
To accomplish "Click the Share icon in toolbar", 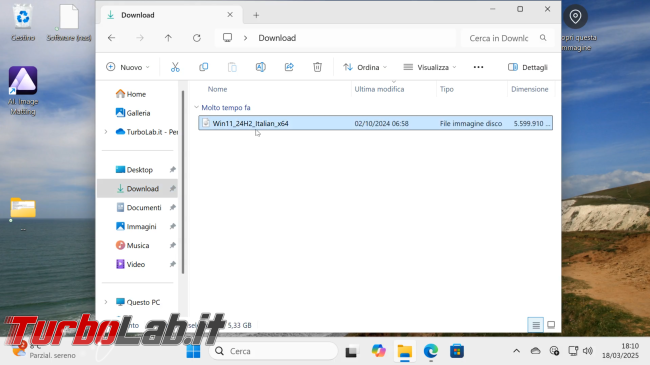I will click(x=289, y=67).
